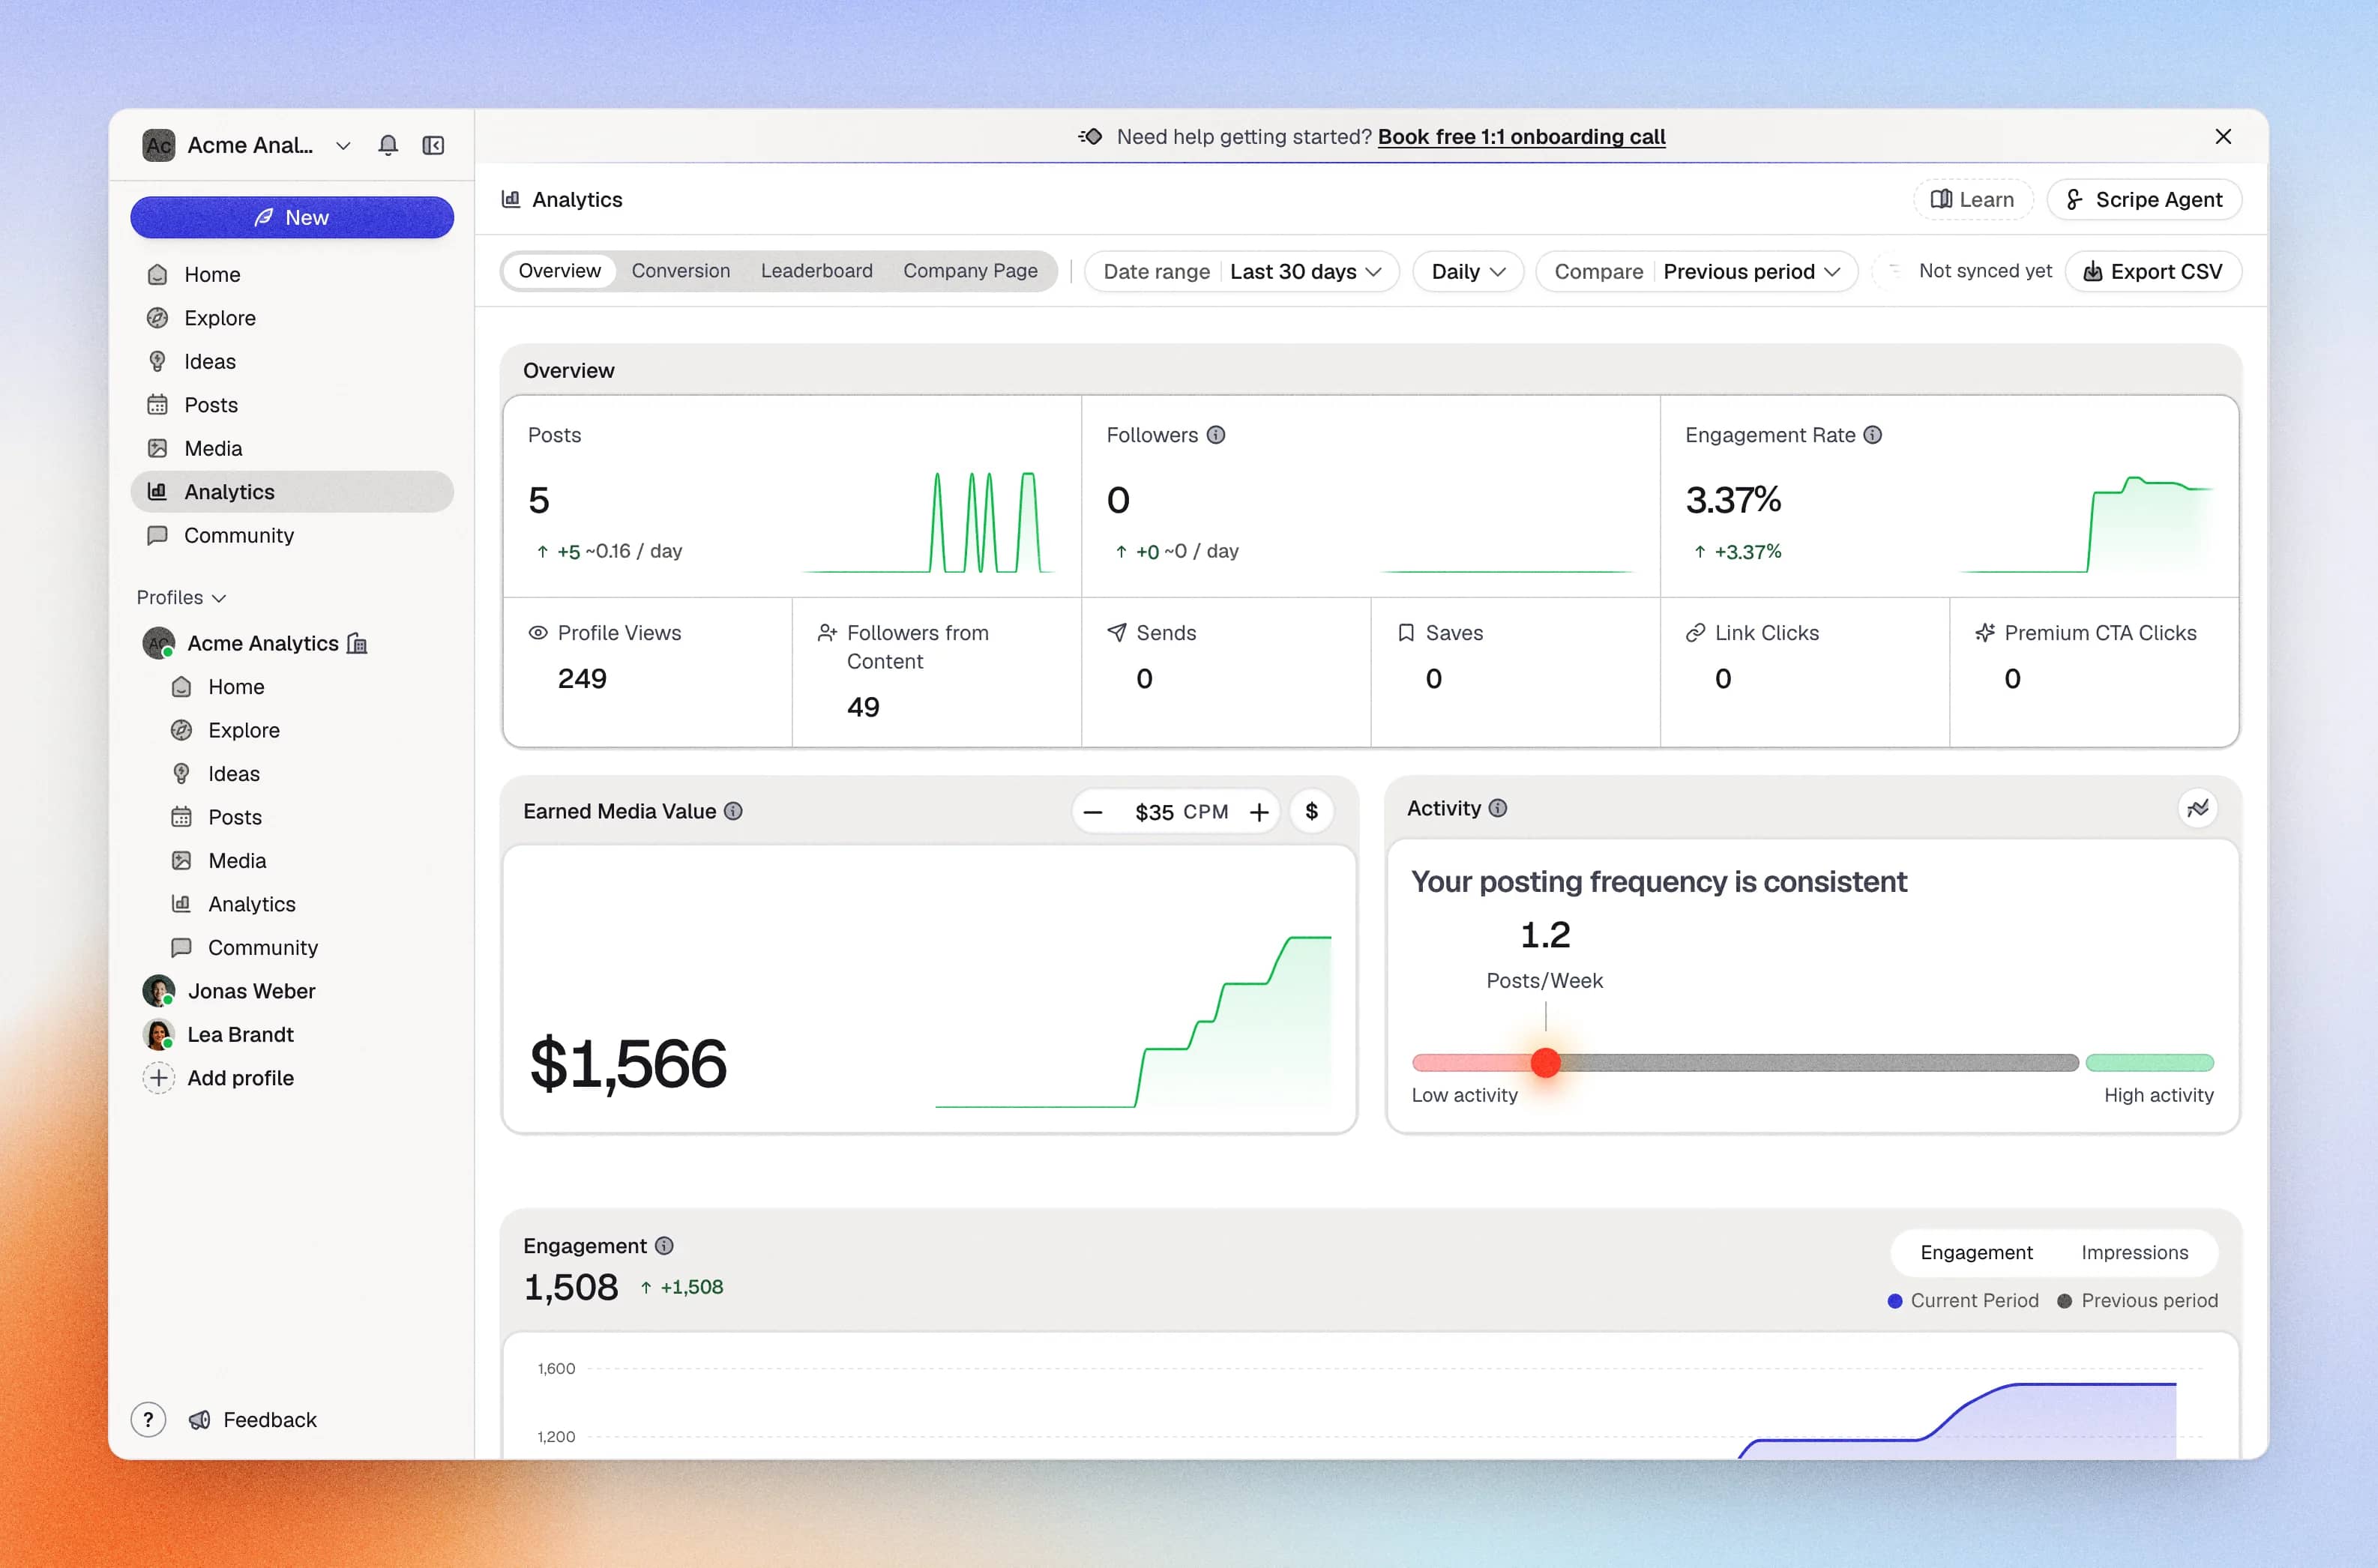Screen dimensions: 2378x1568
Task: Open Community in the top sidebar menu
Action: coord(292,535)
